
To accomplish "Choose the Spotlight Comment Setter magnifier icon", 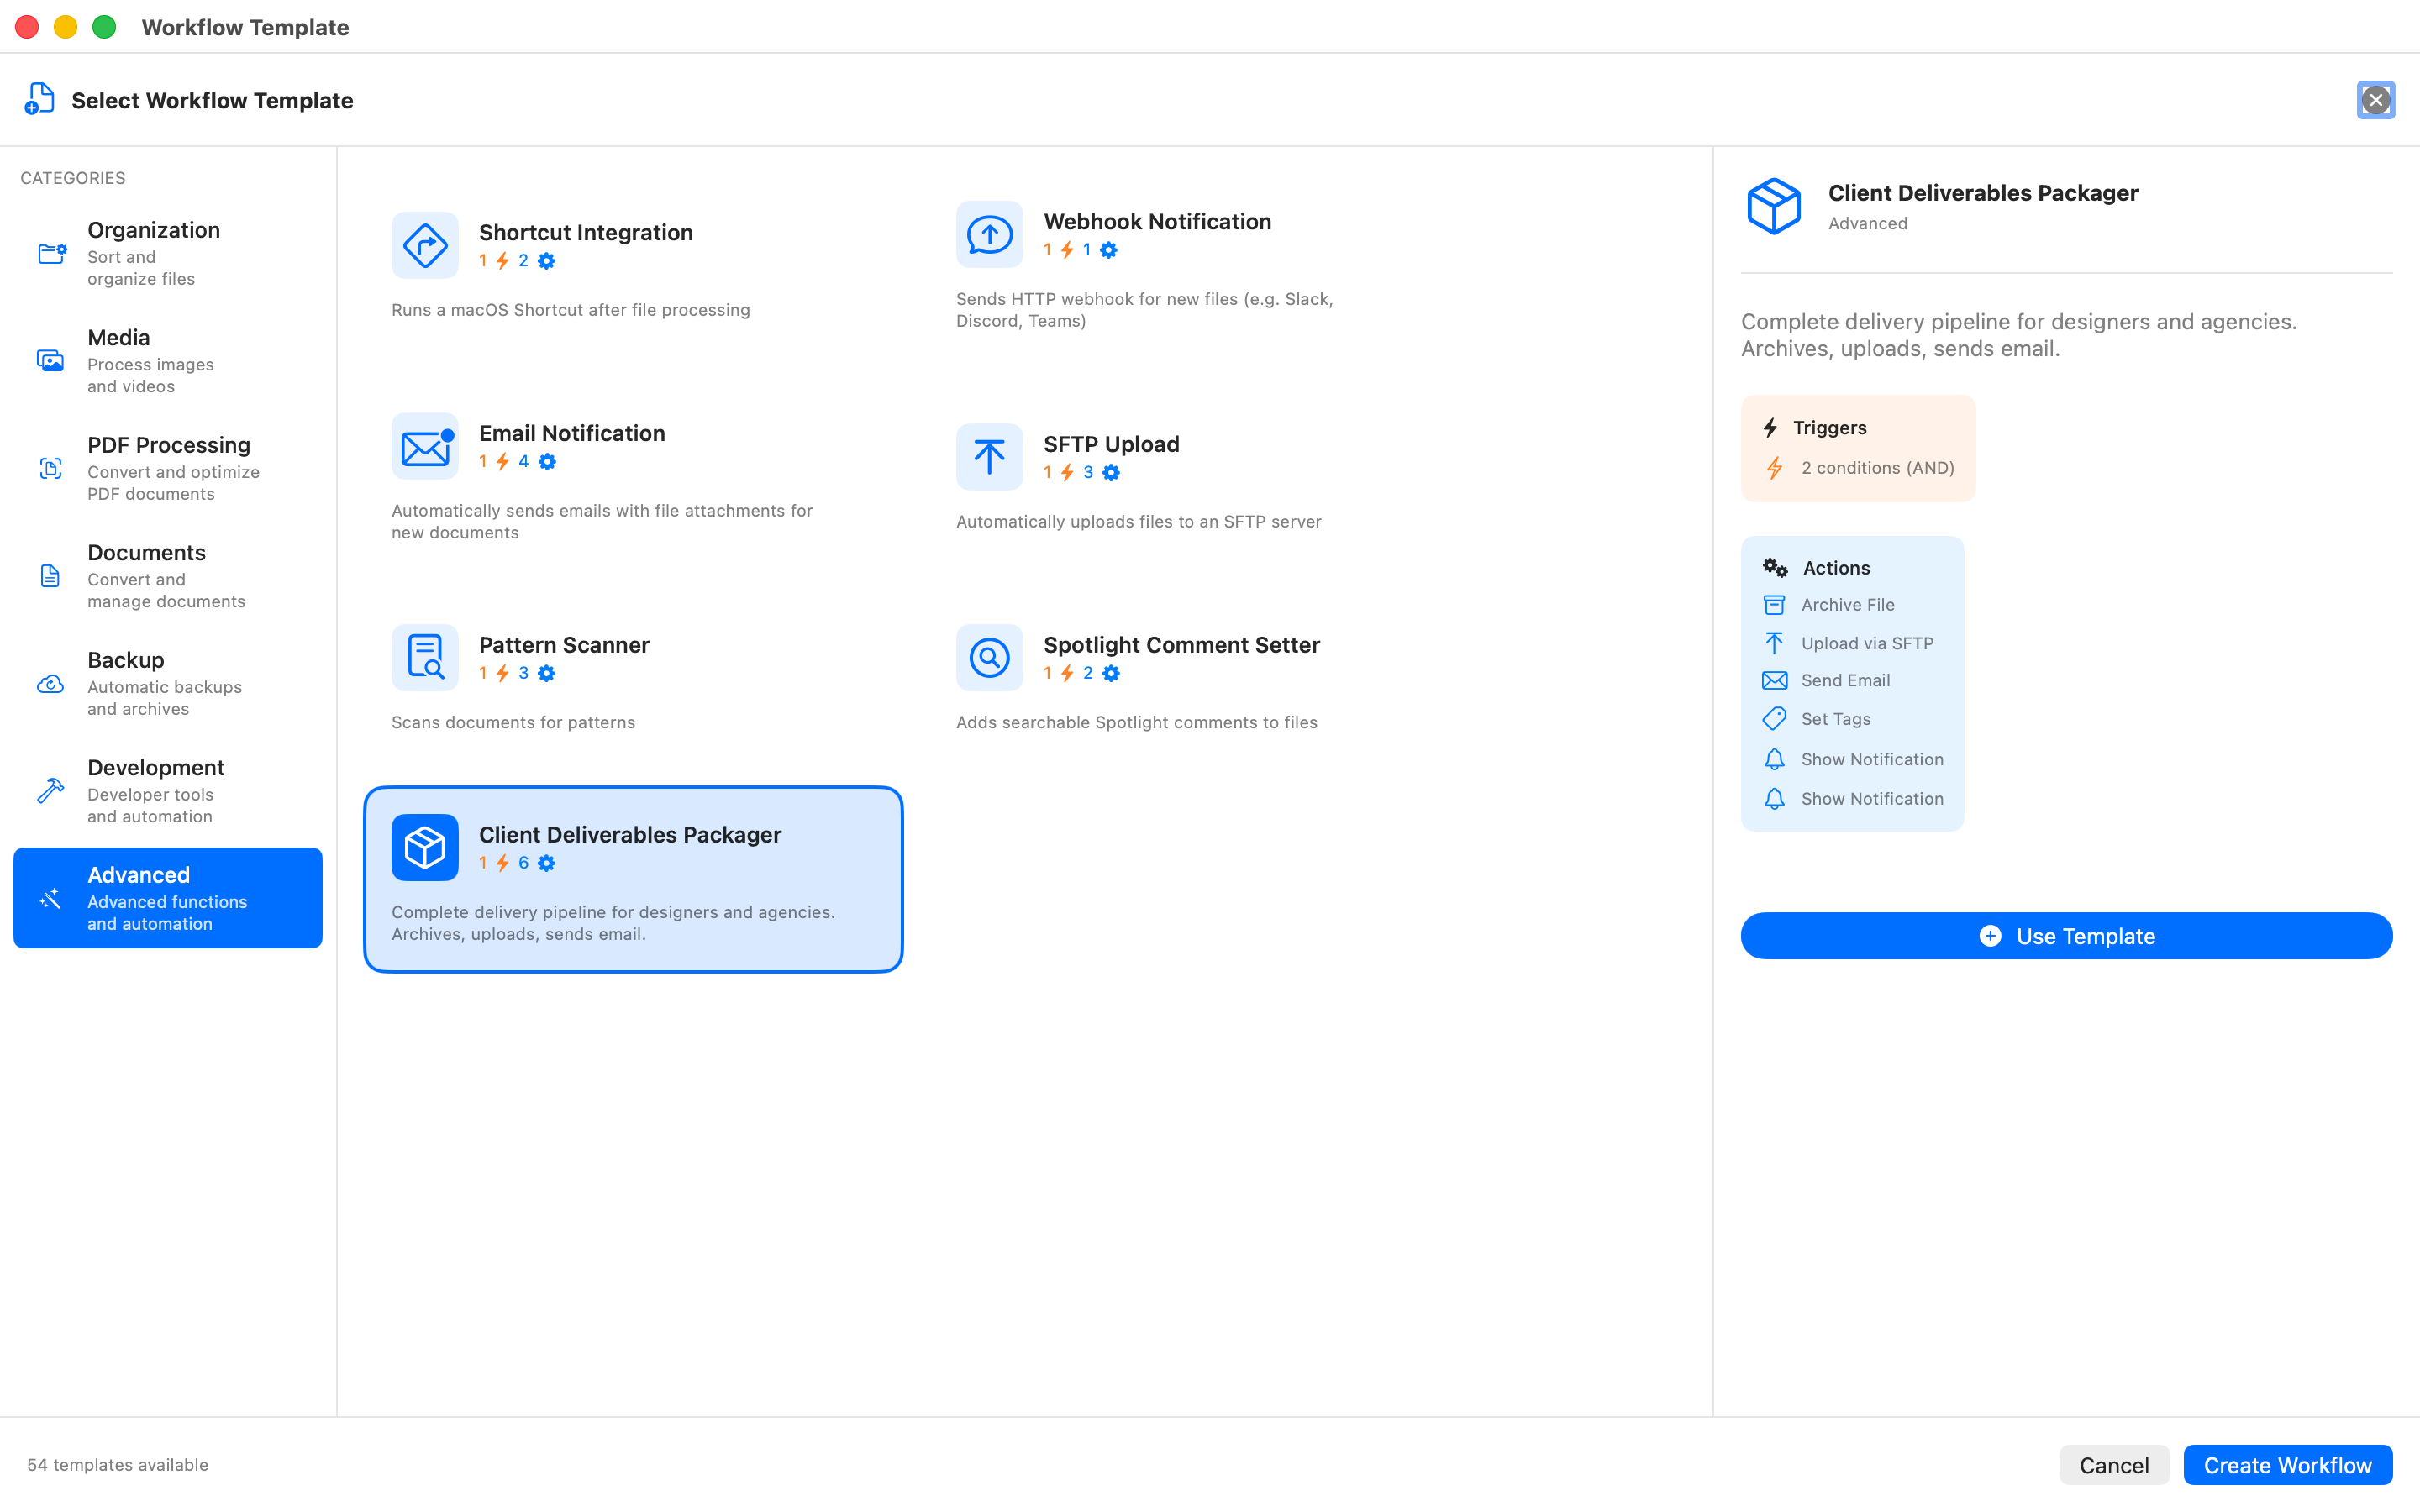I will click(989, 658).
